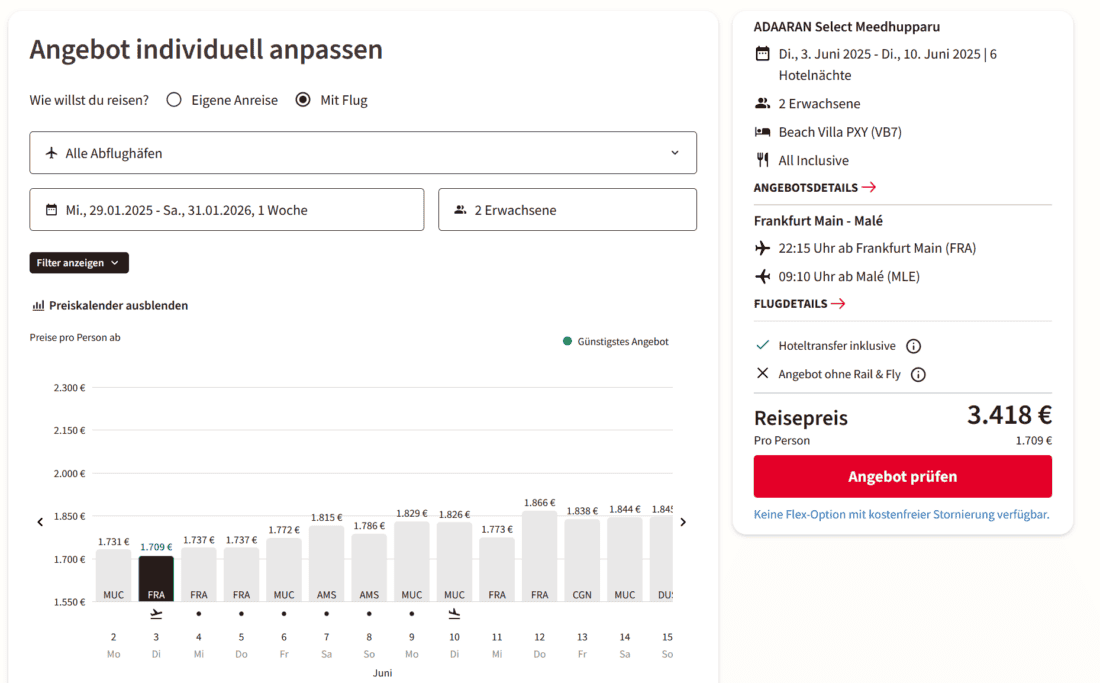Click info icon next to Hoteltransfer inklusive
The width and height of the screenshot is (1100, 683).
coord(913,346)
